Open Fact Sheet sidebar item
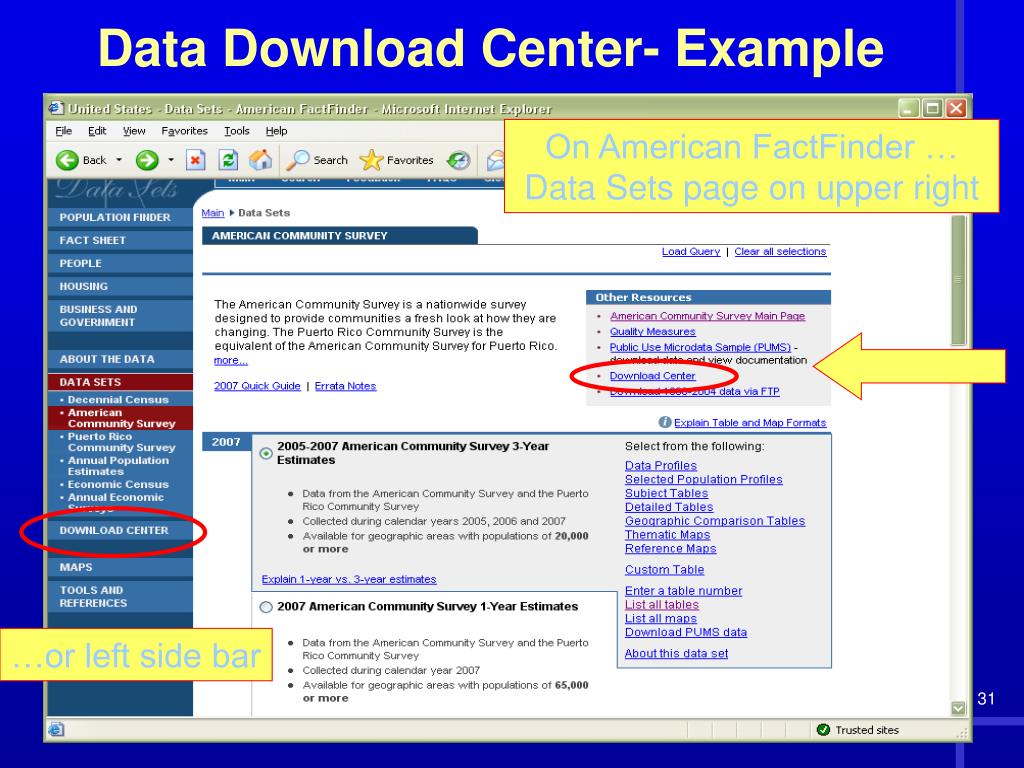 [120, 240]
